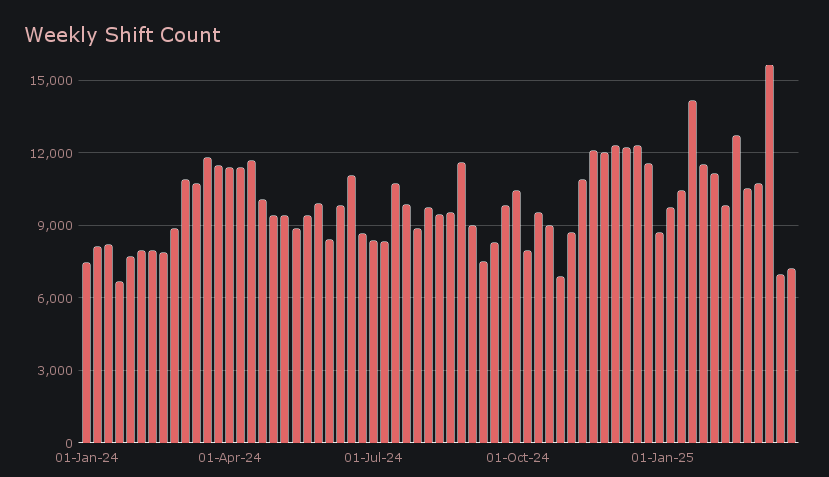The image size is (829, 477).
Task: Click the 01-Jul-24 x-axis label
Action: coord(373,458)
